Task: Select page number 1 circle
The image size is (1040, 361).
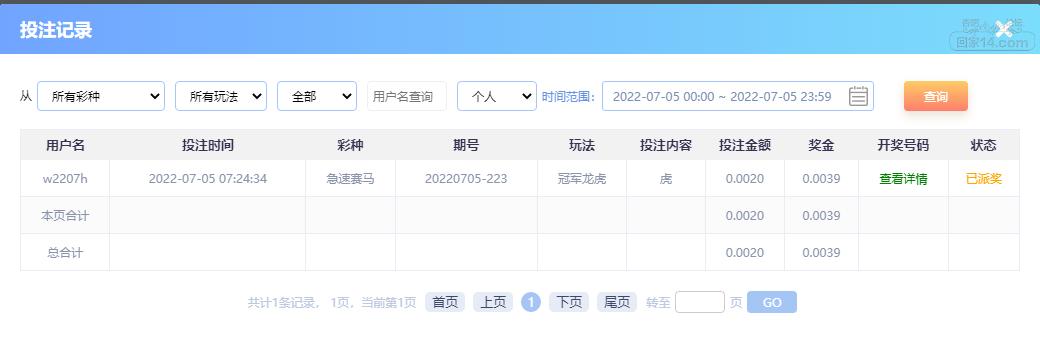Action: [531, 303]
